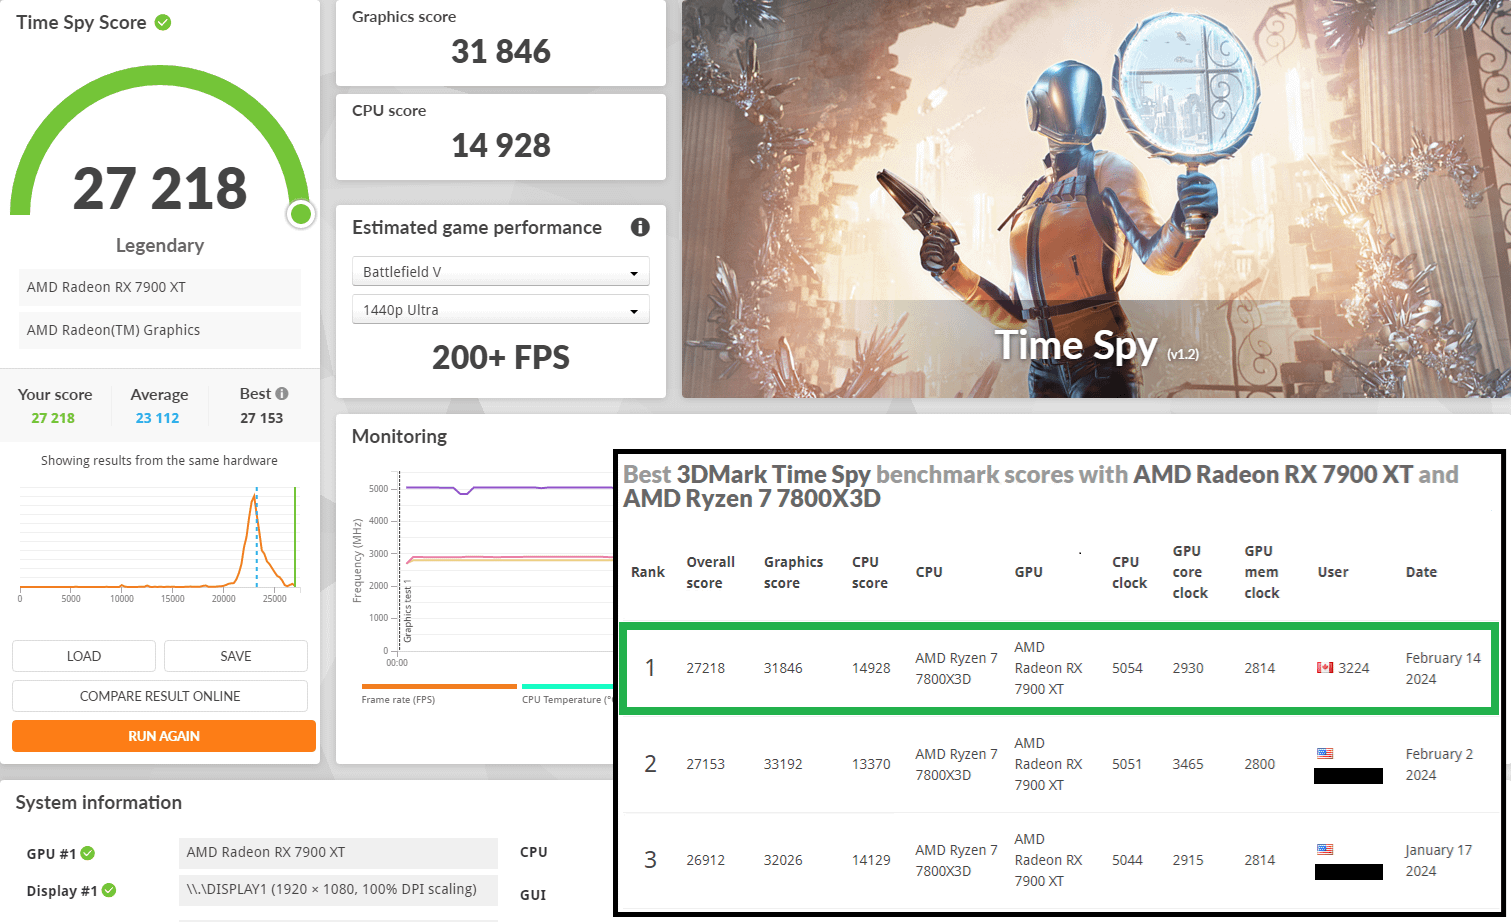This screenshot has height=922, width=1511.
Task: Click the AMD Radeon RX 7900 XT field under score
Action: 160,287
